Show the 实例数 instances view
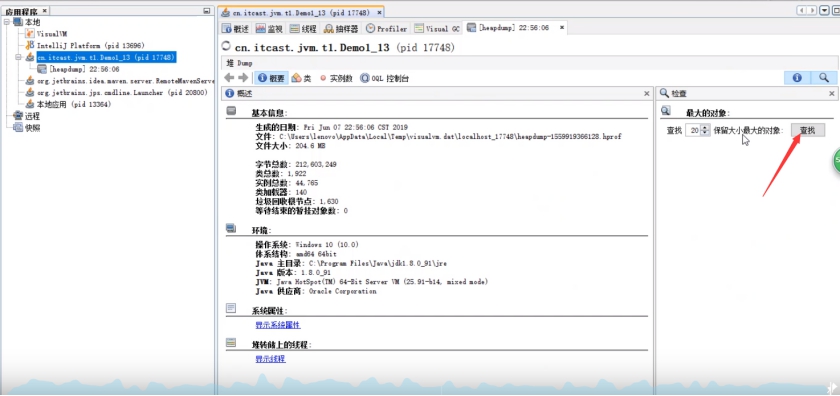The width and height of the screenshot is (840, 396). pyautogui.click(x=336, y=78)
